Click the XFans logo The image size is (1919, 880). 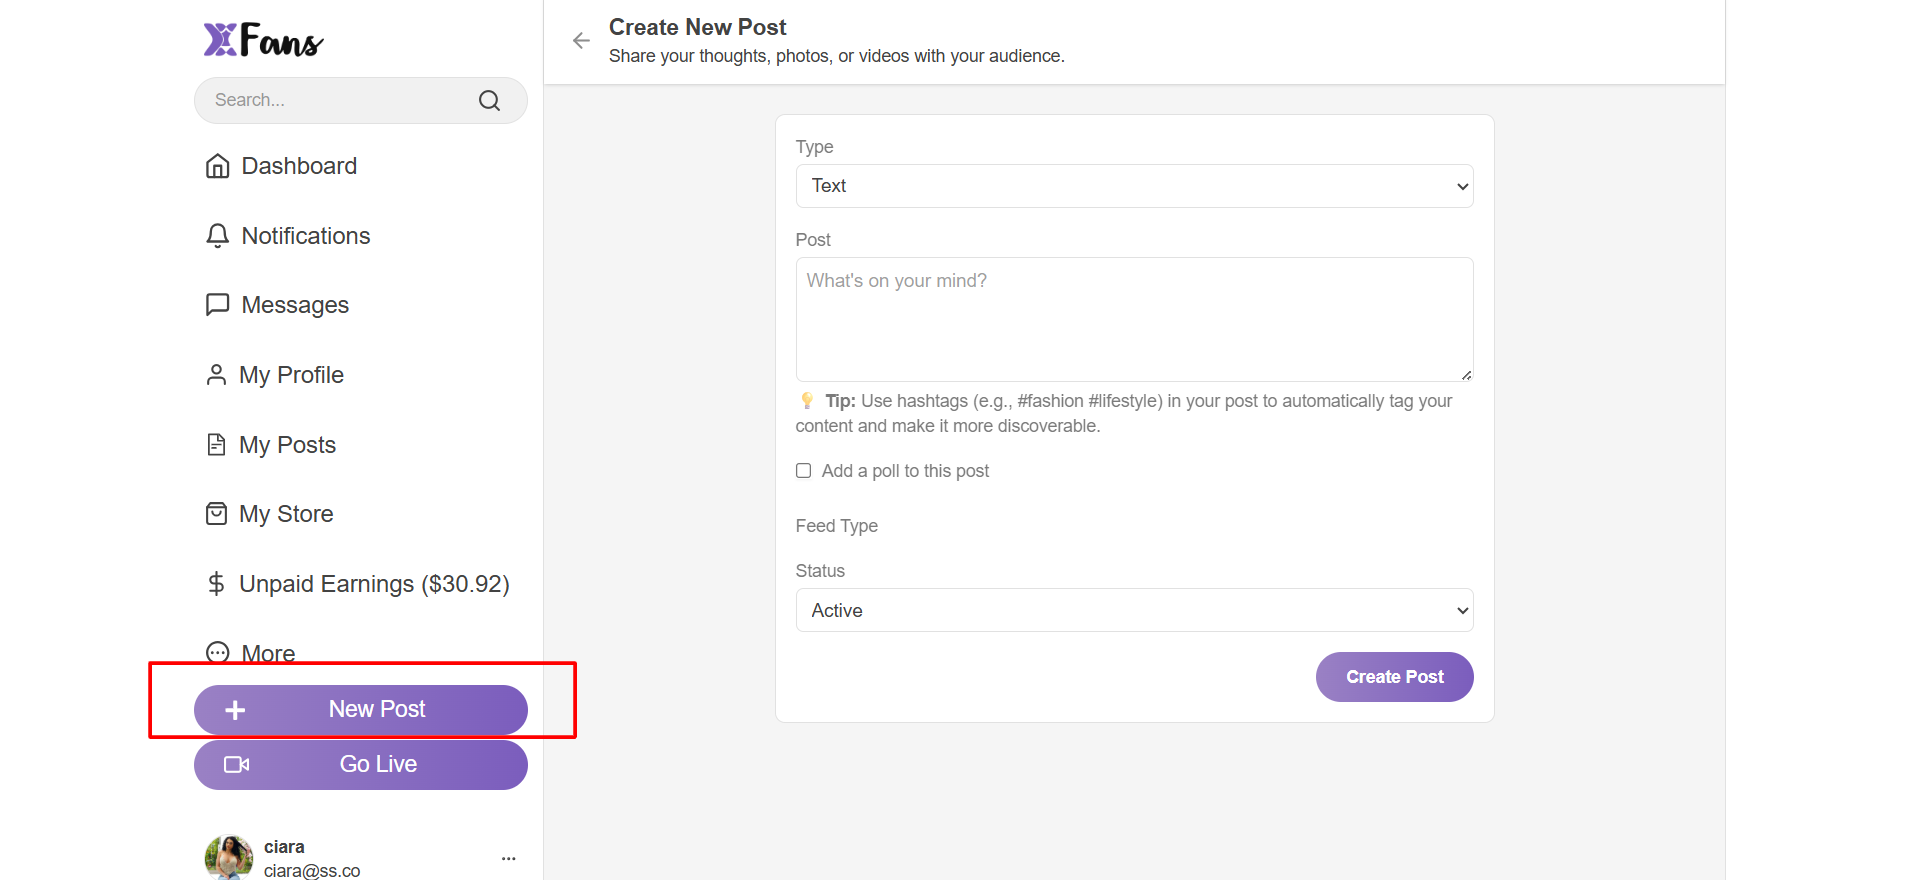tap(263, 40)
